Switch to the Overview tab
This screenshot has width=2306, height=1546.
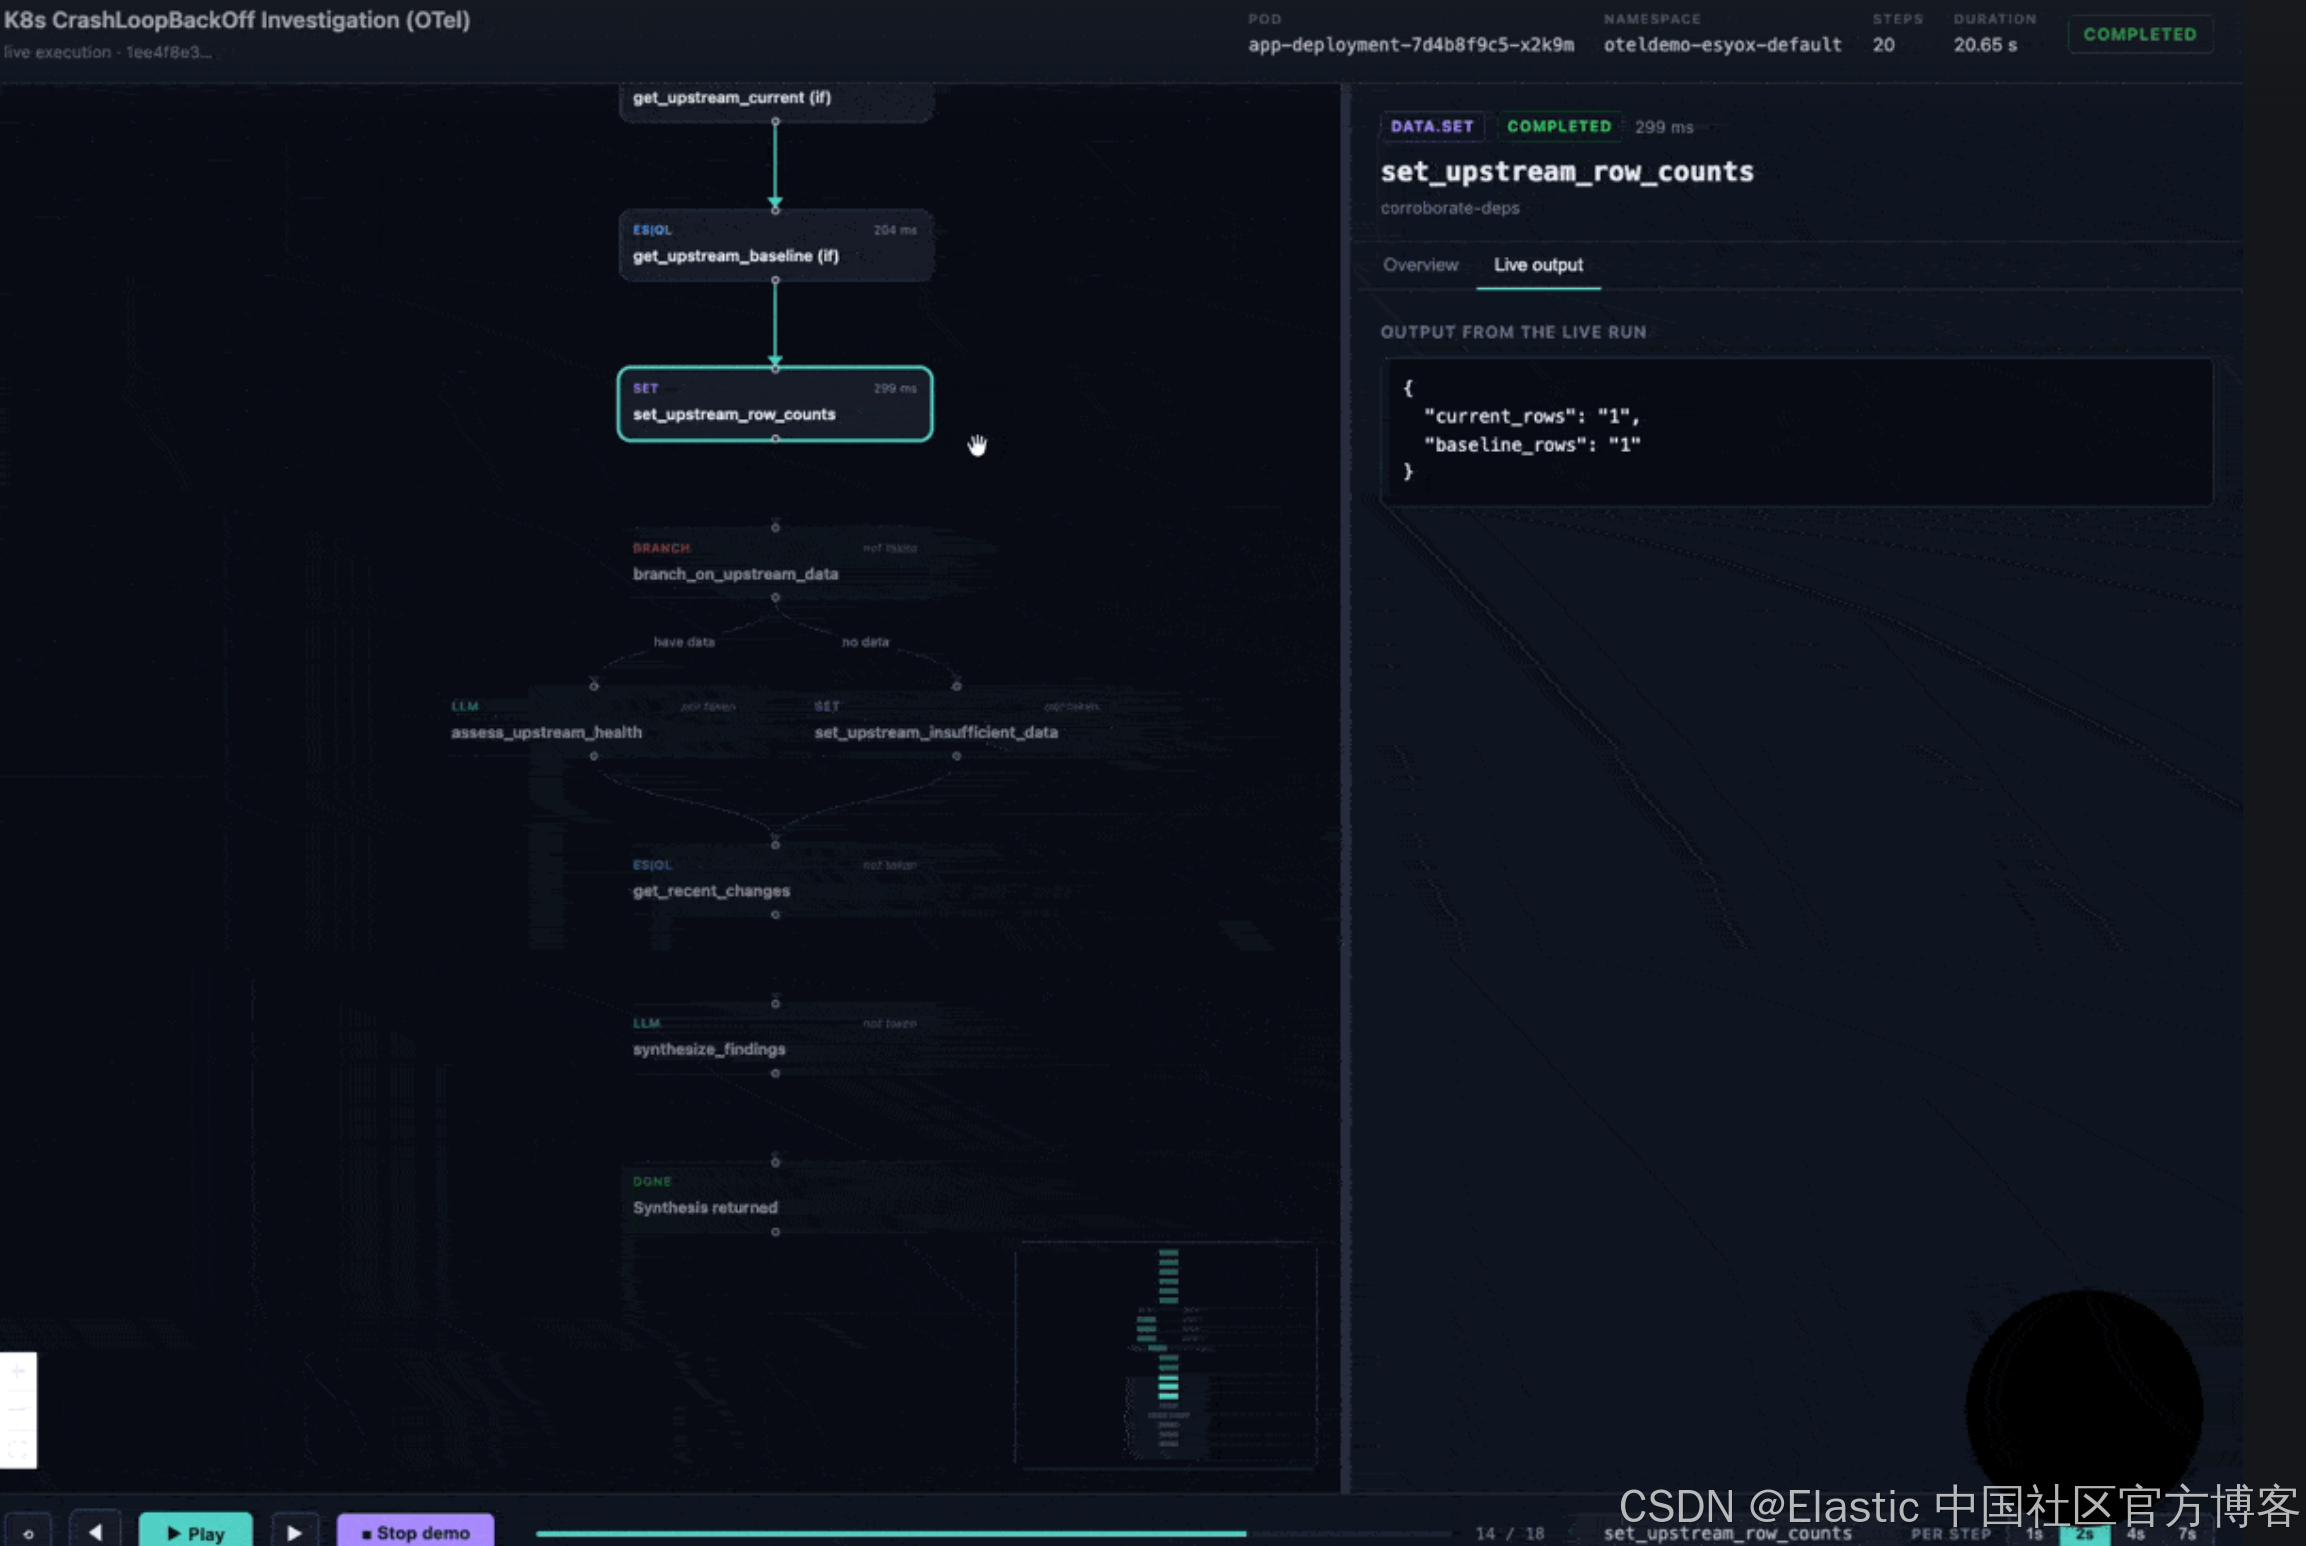(x=1420, y=265)
